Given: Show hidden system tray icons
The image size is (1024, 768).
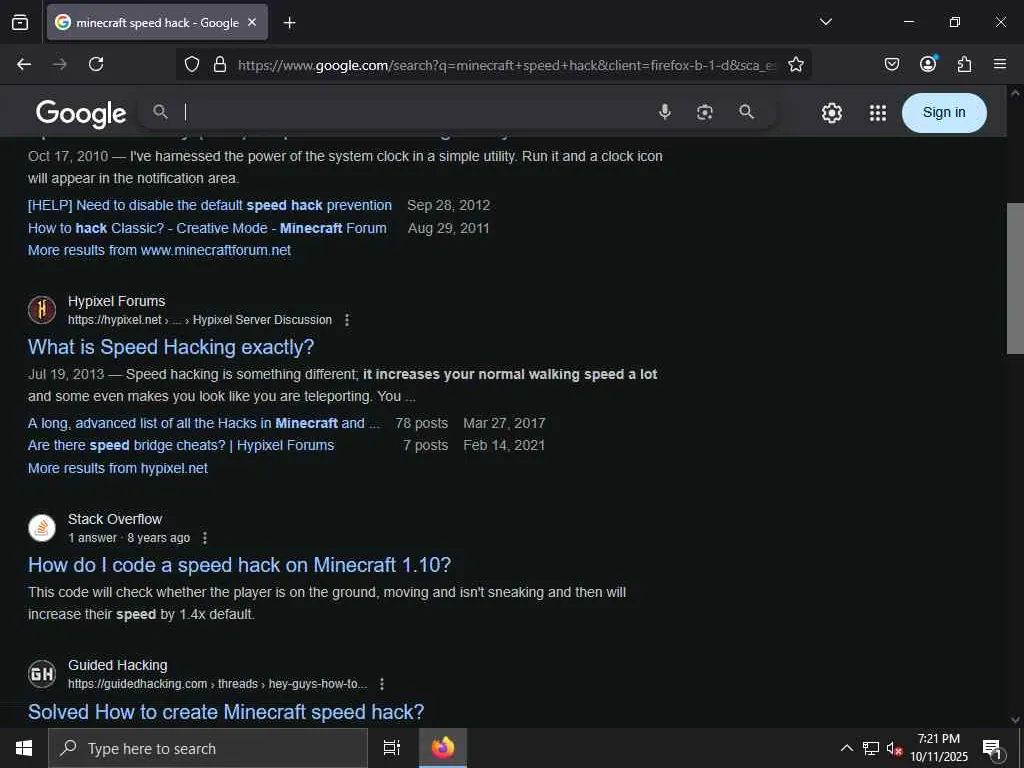Looking at the screenshot, I should (x=846, y=748).
